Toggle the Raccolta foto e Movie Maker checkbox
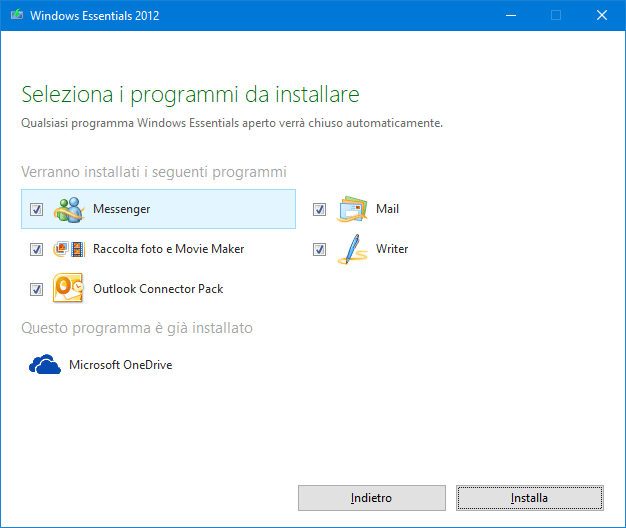The image size is (626, 528). 37,250
